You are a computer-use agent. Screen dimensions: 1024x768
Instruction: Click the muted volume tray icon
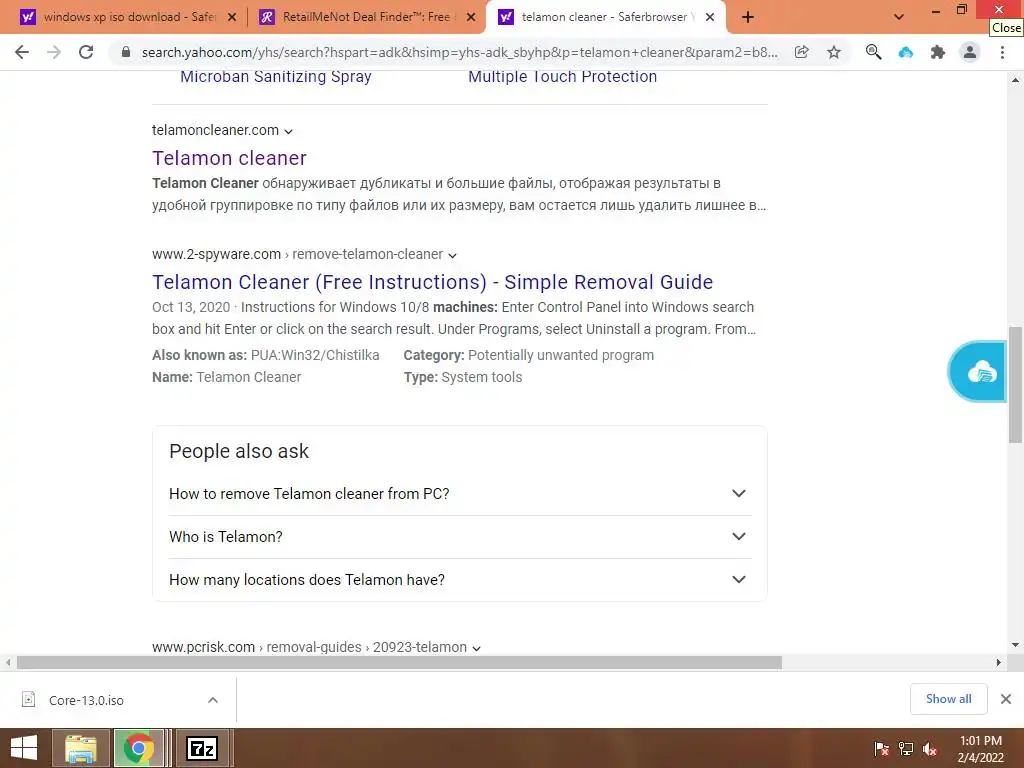tap(930, 748)
